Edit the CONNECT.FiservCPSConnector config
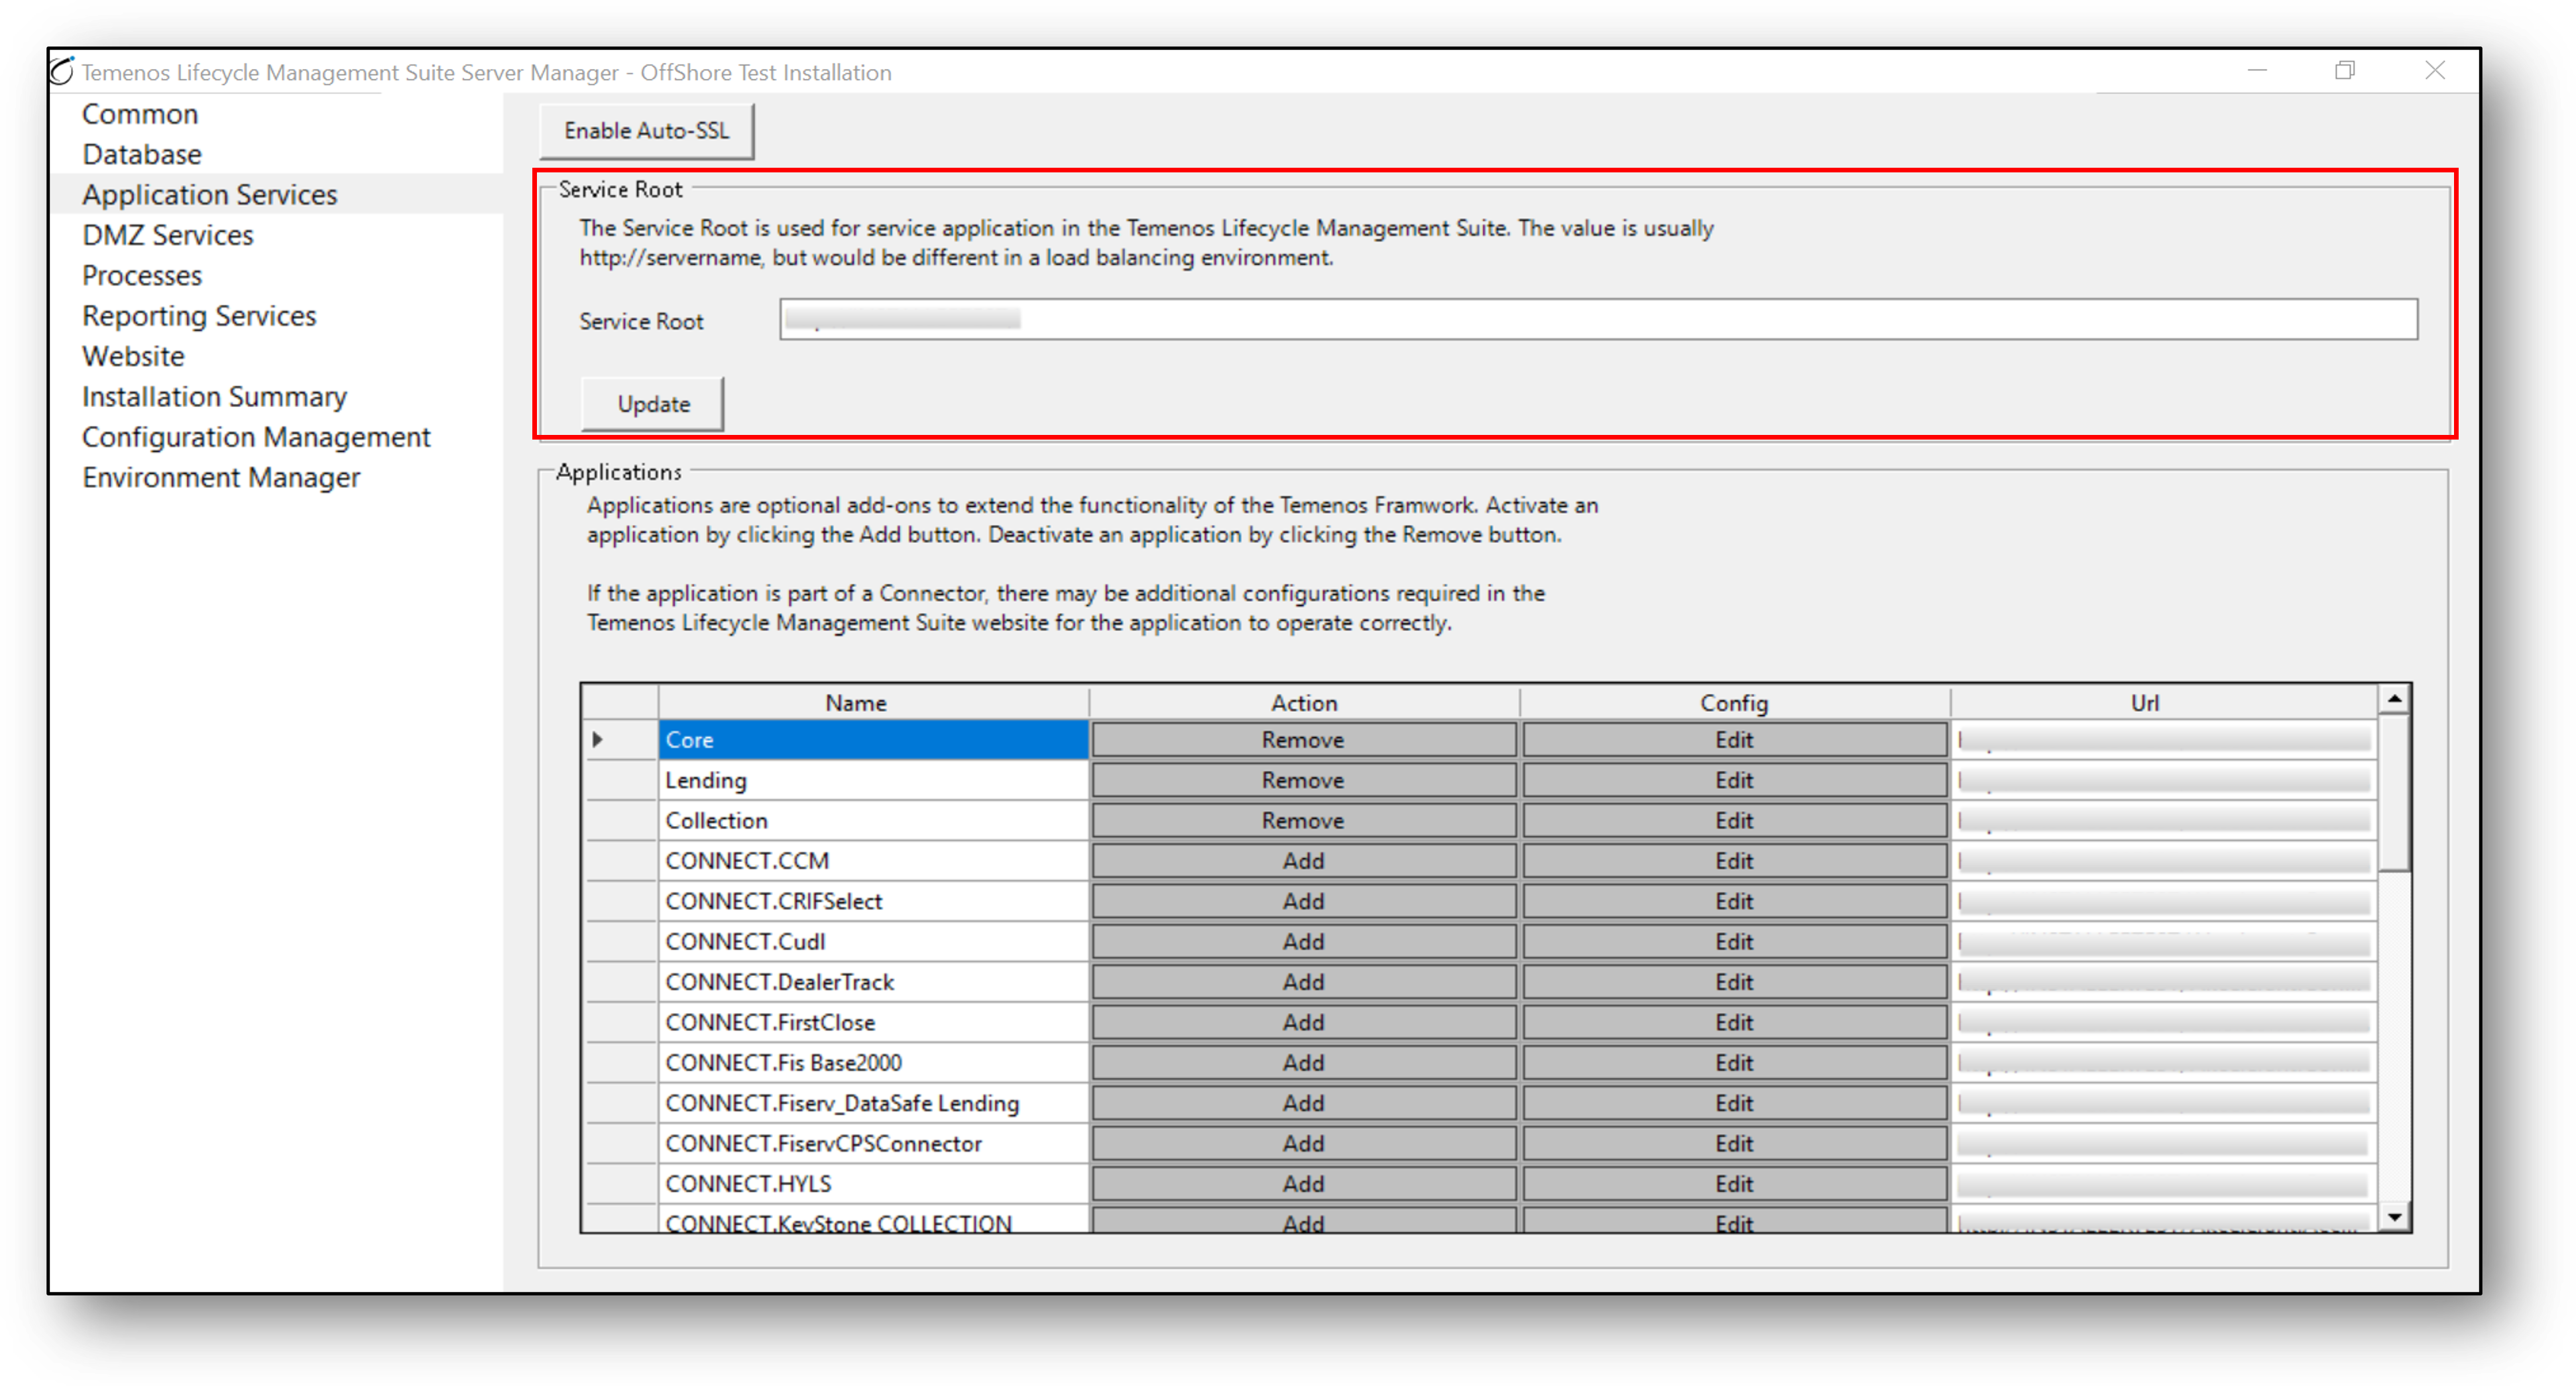2576x1389 pixels. 1734,1143
